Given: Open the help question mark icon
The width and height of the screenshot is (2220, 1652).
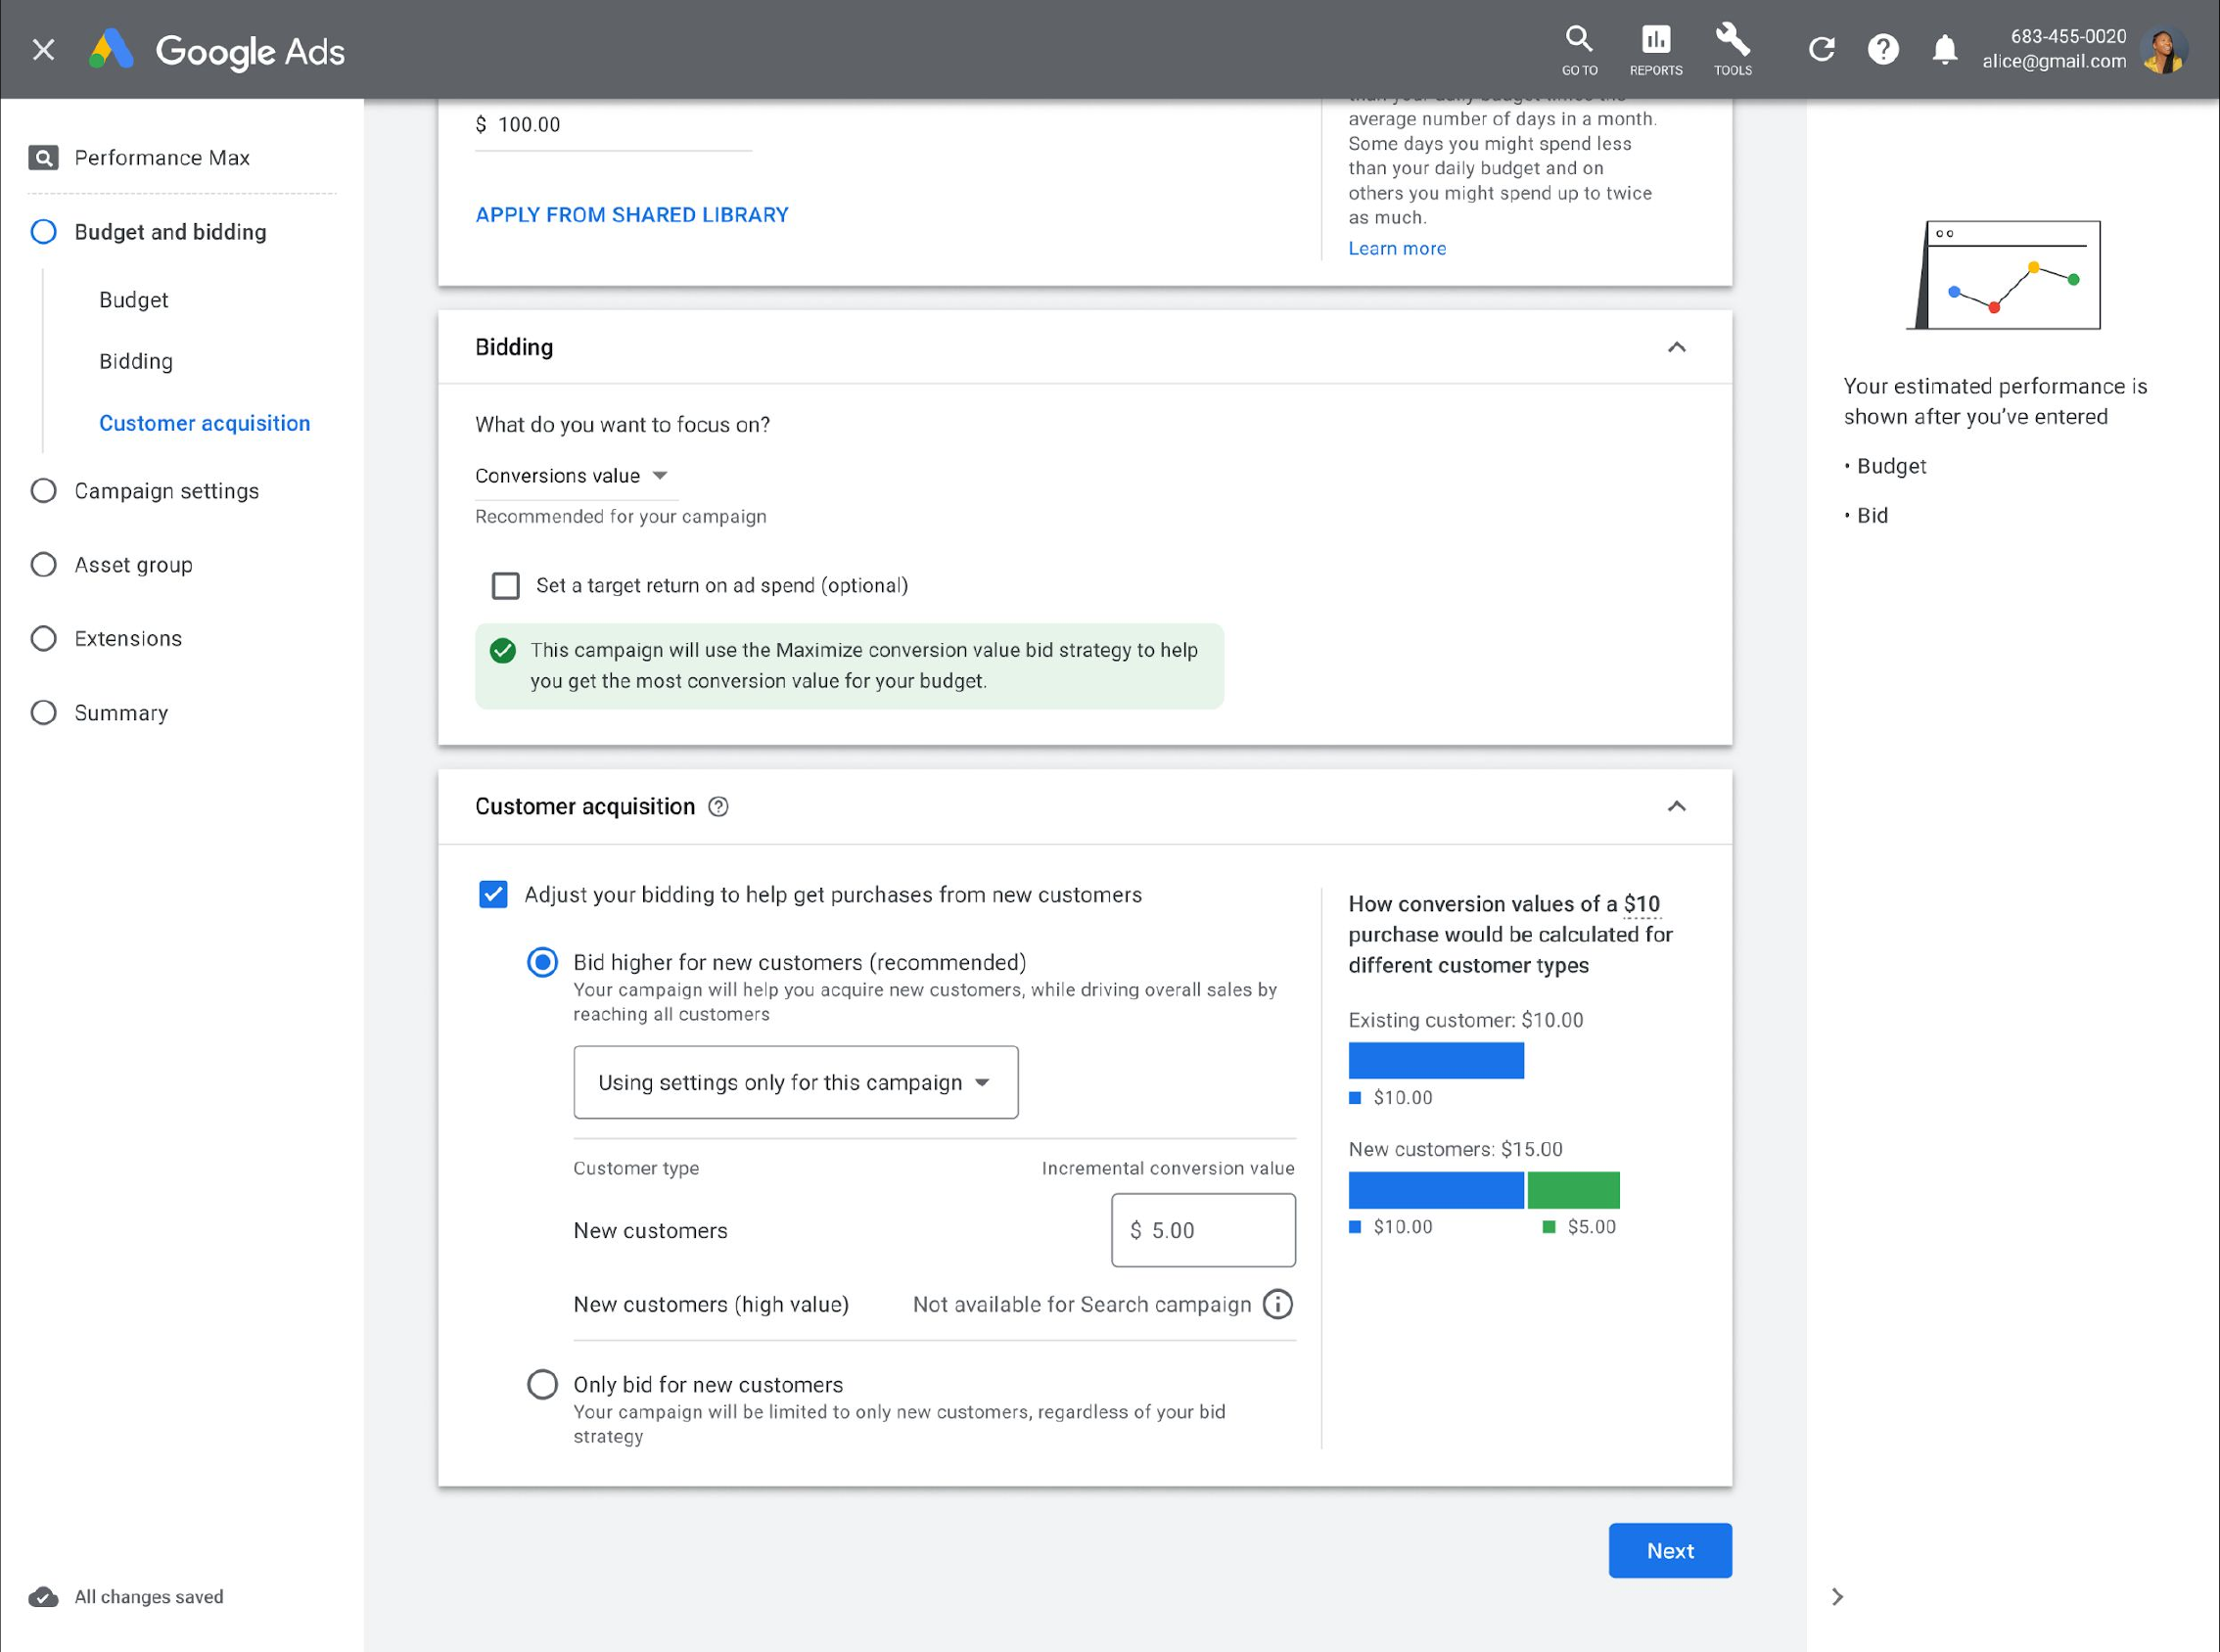Looking at the screenshot, I should click(x=1883, y=49).
